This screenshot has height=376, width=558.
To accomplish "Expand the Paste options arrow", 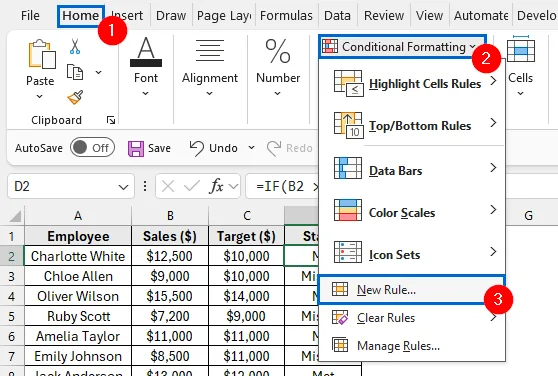I will pyautogui.click(x=40, y=96).
